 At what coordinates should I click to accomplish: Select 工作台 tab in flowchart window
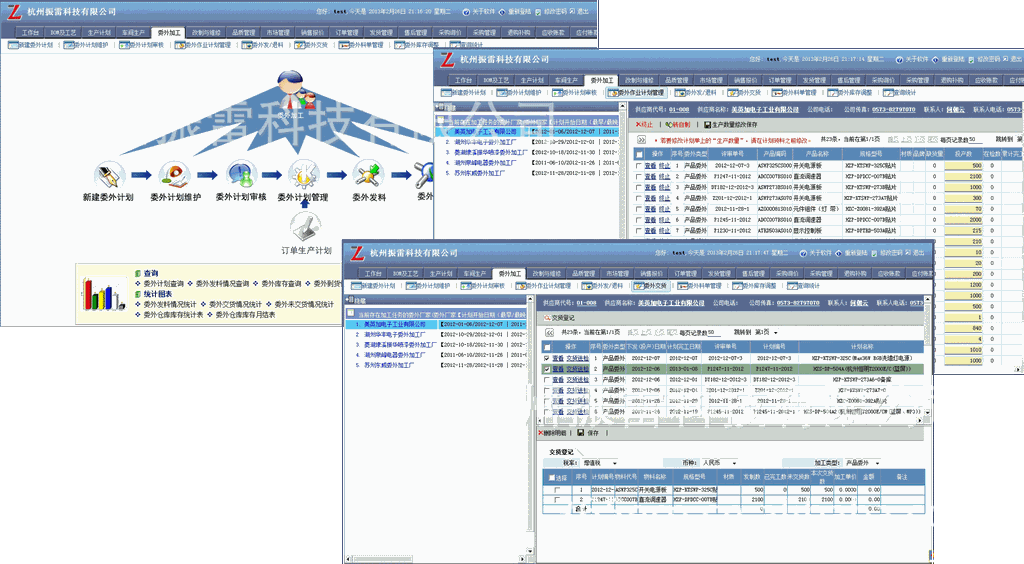click(30, 32)
